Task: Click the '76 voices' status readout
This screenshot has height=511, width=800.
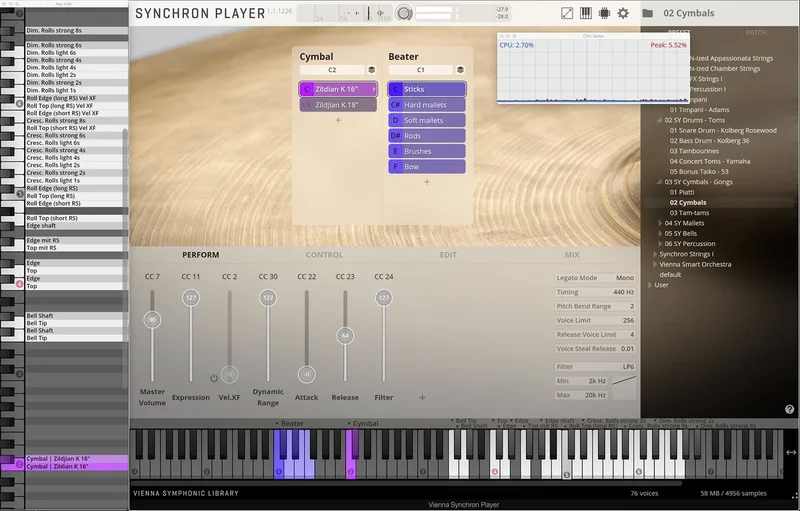Action: tap(644, 493)
